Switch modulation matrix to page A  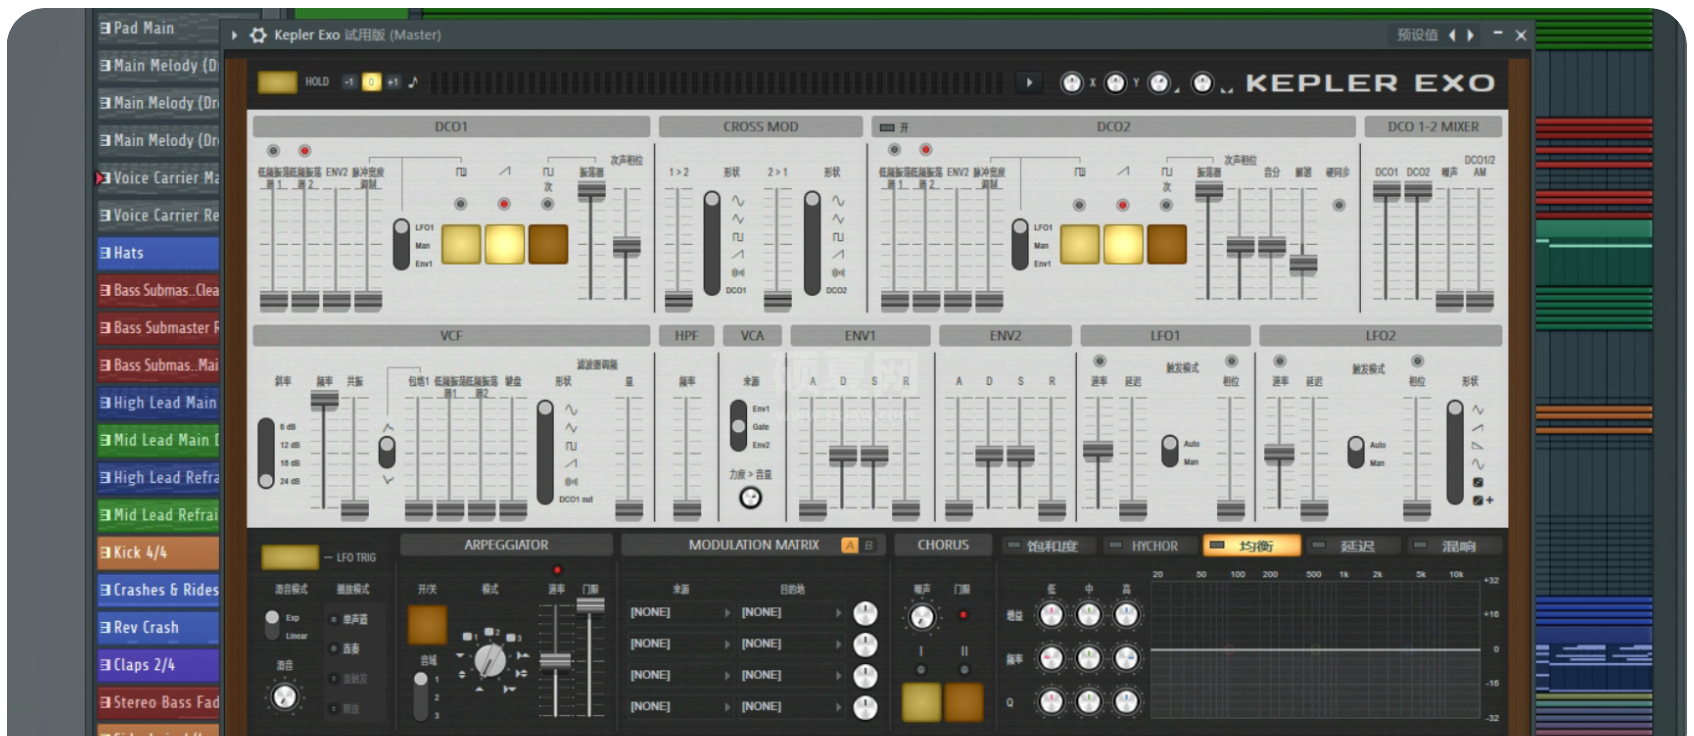coord(850,545)
